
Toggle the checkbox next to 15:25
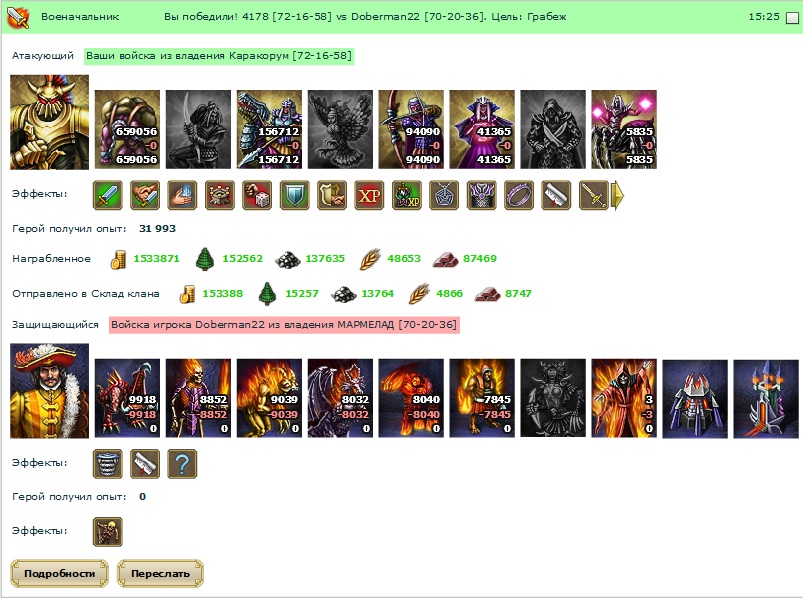792,17
